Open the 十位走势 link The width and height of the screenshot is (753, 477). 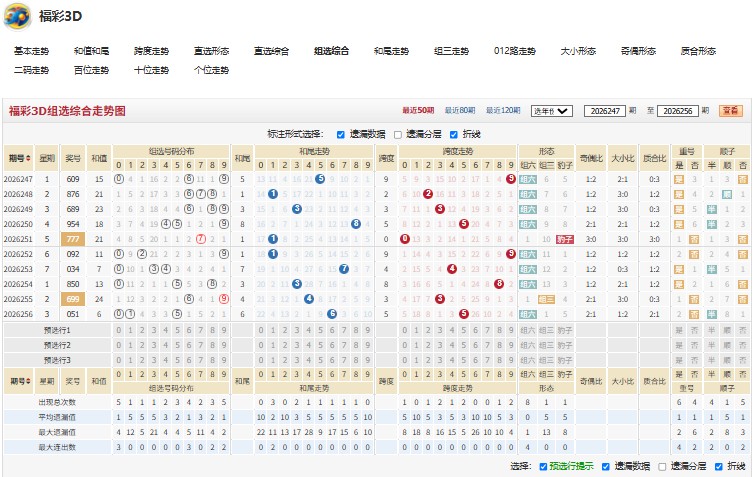pos(151,70)
